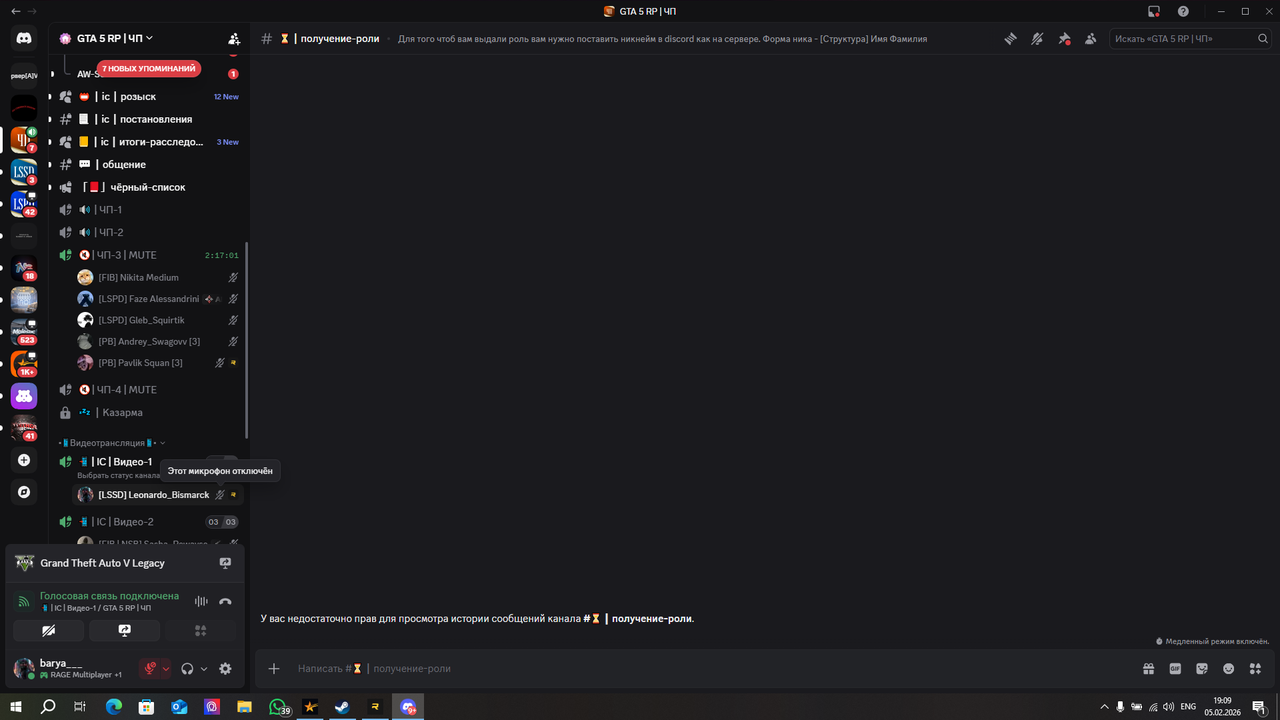Go back with navigation arrow

coord(14,11)
